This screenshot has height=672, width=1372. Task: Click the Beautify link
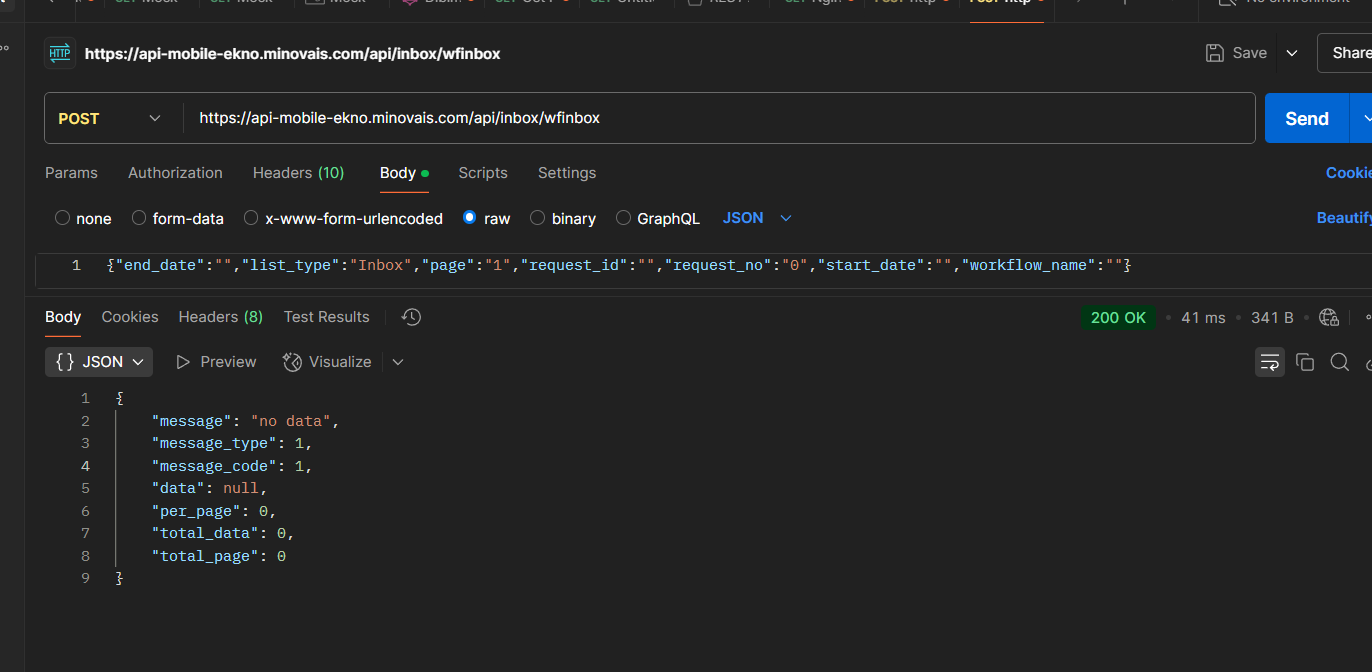[x=1344, y=218]
